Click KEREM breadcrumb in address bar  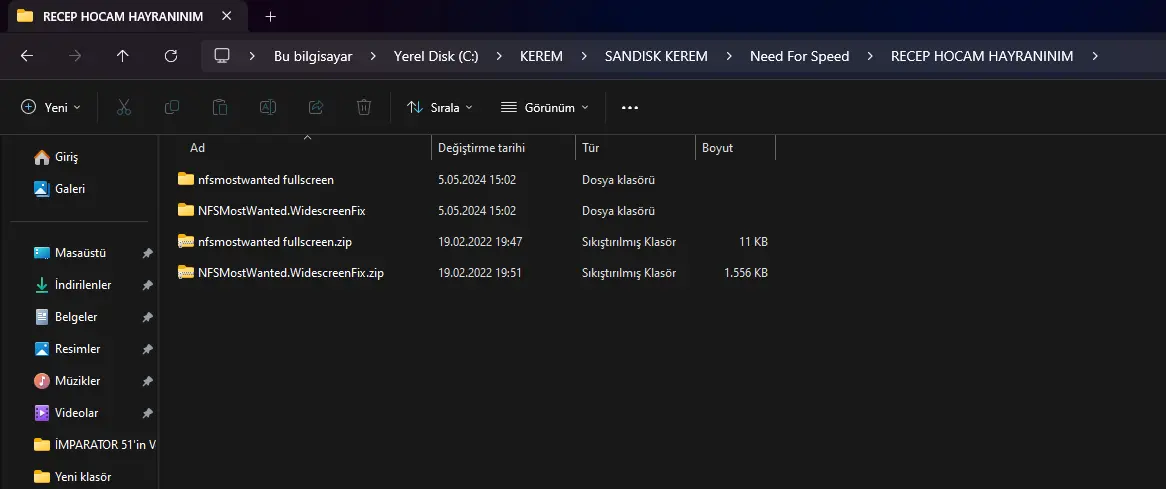click(x=541, y=56)
